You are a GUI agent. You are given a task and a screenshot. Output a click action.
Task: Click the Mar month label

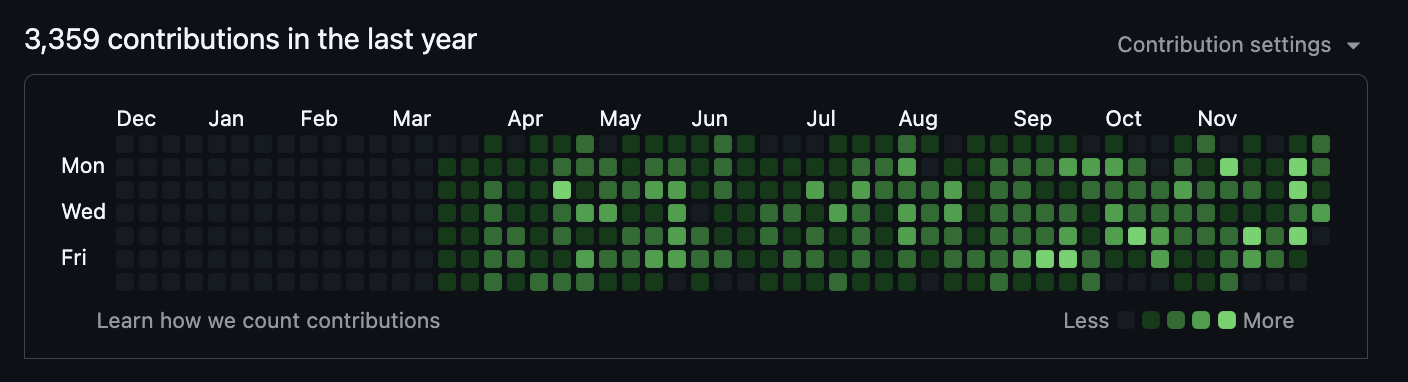(412, 119)
